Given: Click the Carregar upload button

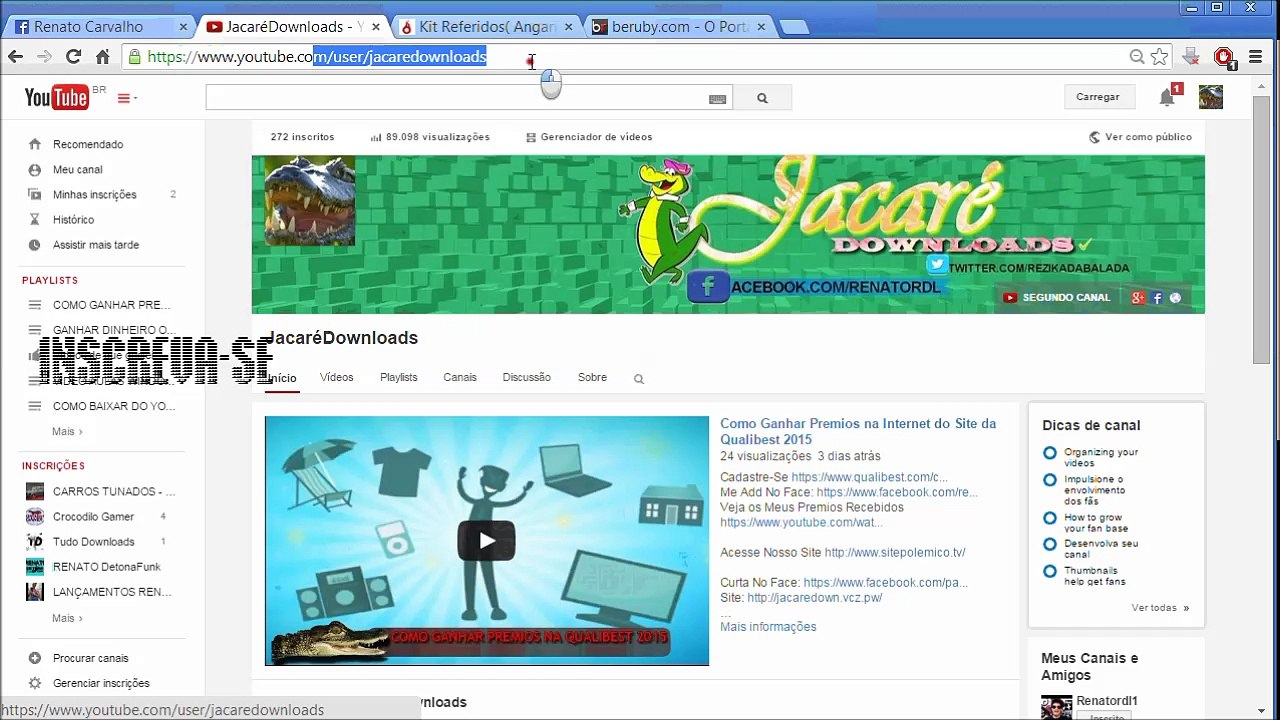Looking at the screenshot, I should click(1098, 97).
